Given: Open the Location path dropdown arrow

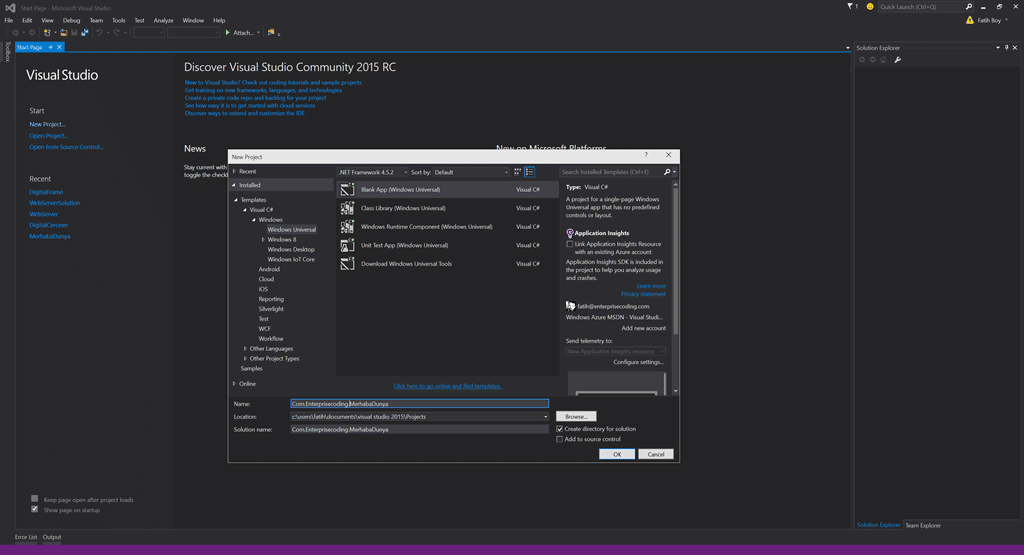Looking at the screenshot, I should click(x=545, y=417).
